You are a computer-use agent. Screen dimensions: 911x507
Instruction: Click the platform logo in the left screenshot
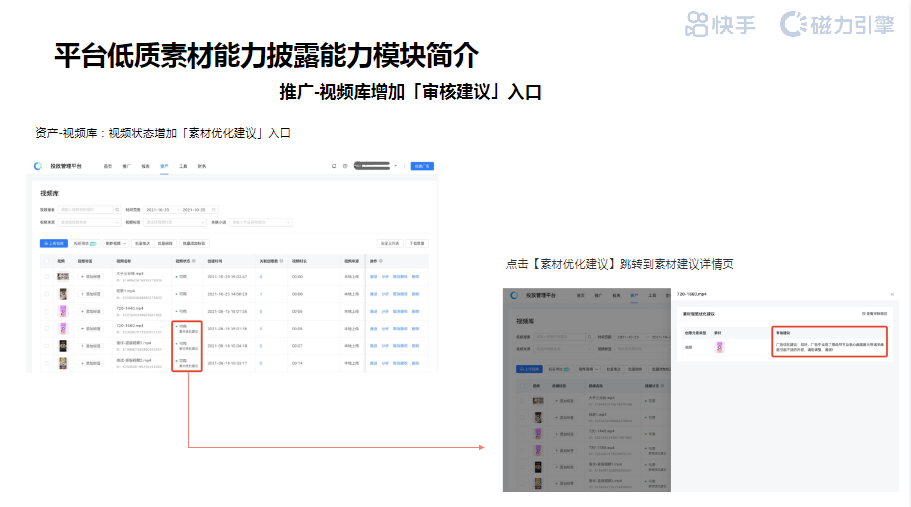point(38,166)
